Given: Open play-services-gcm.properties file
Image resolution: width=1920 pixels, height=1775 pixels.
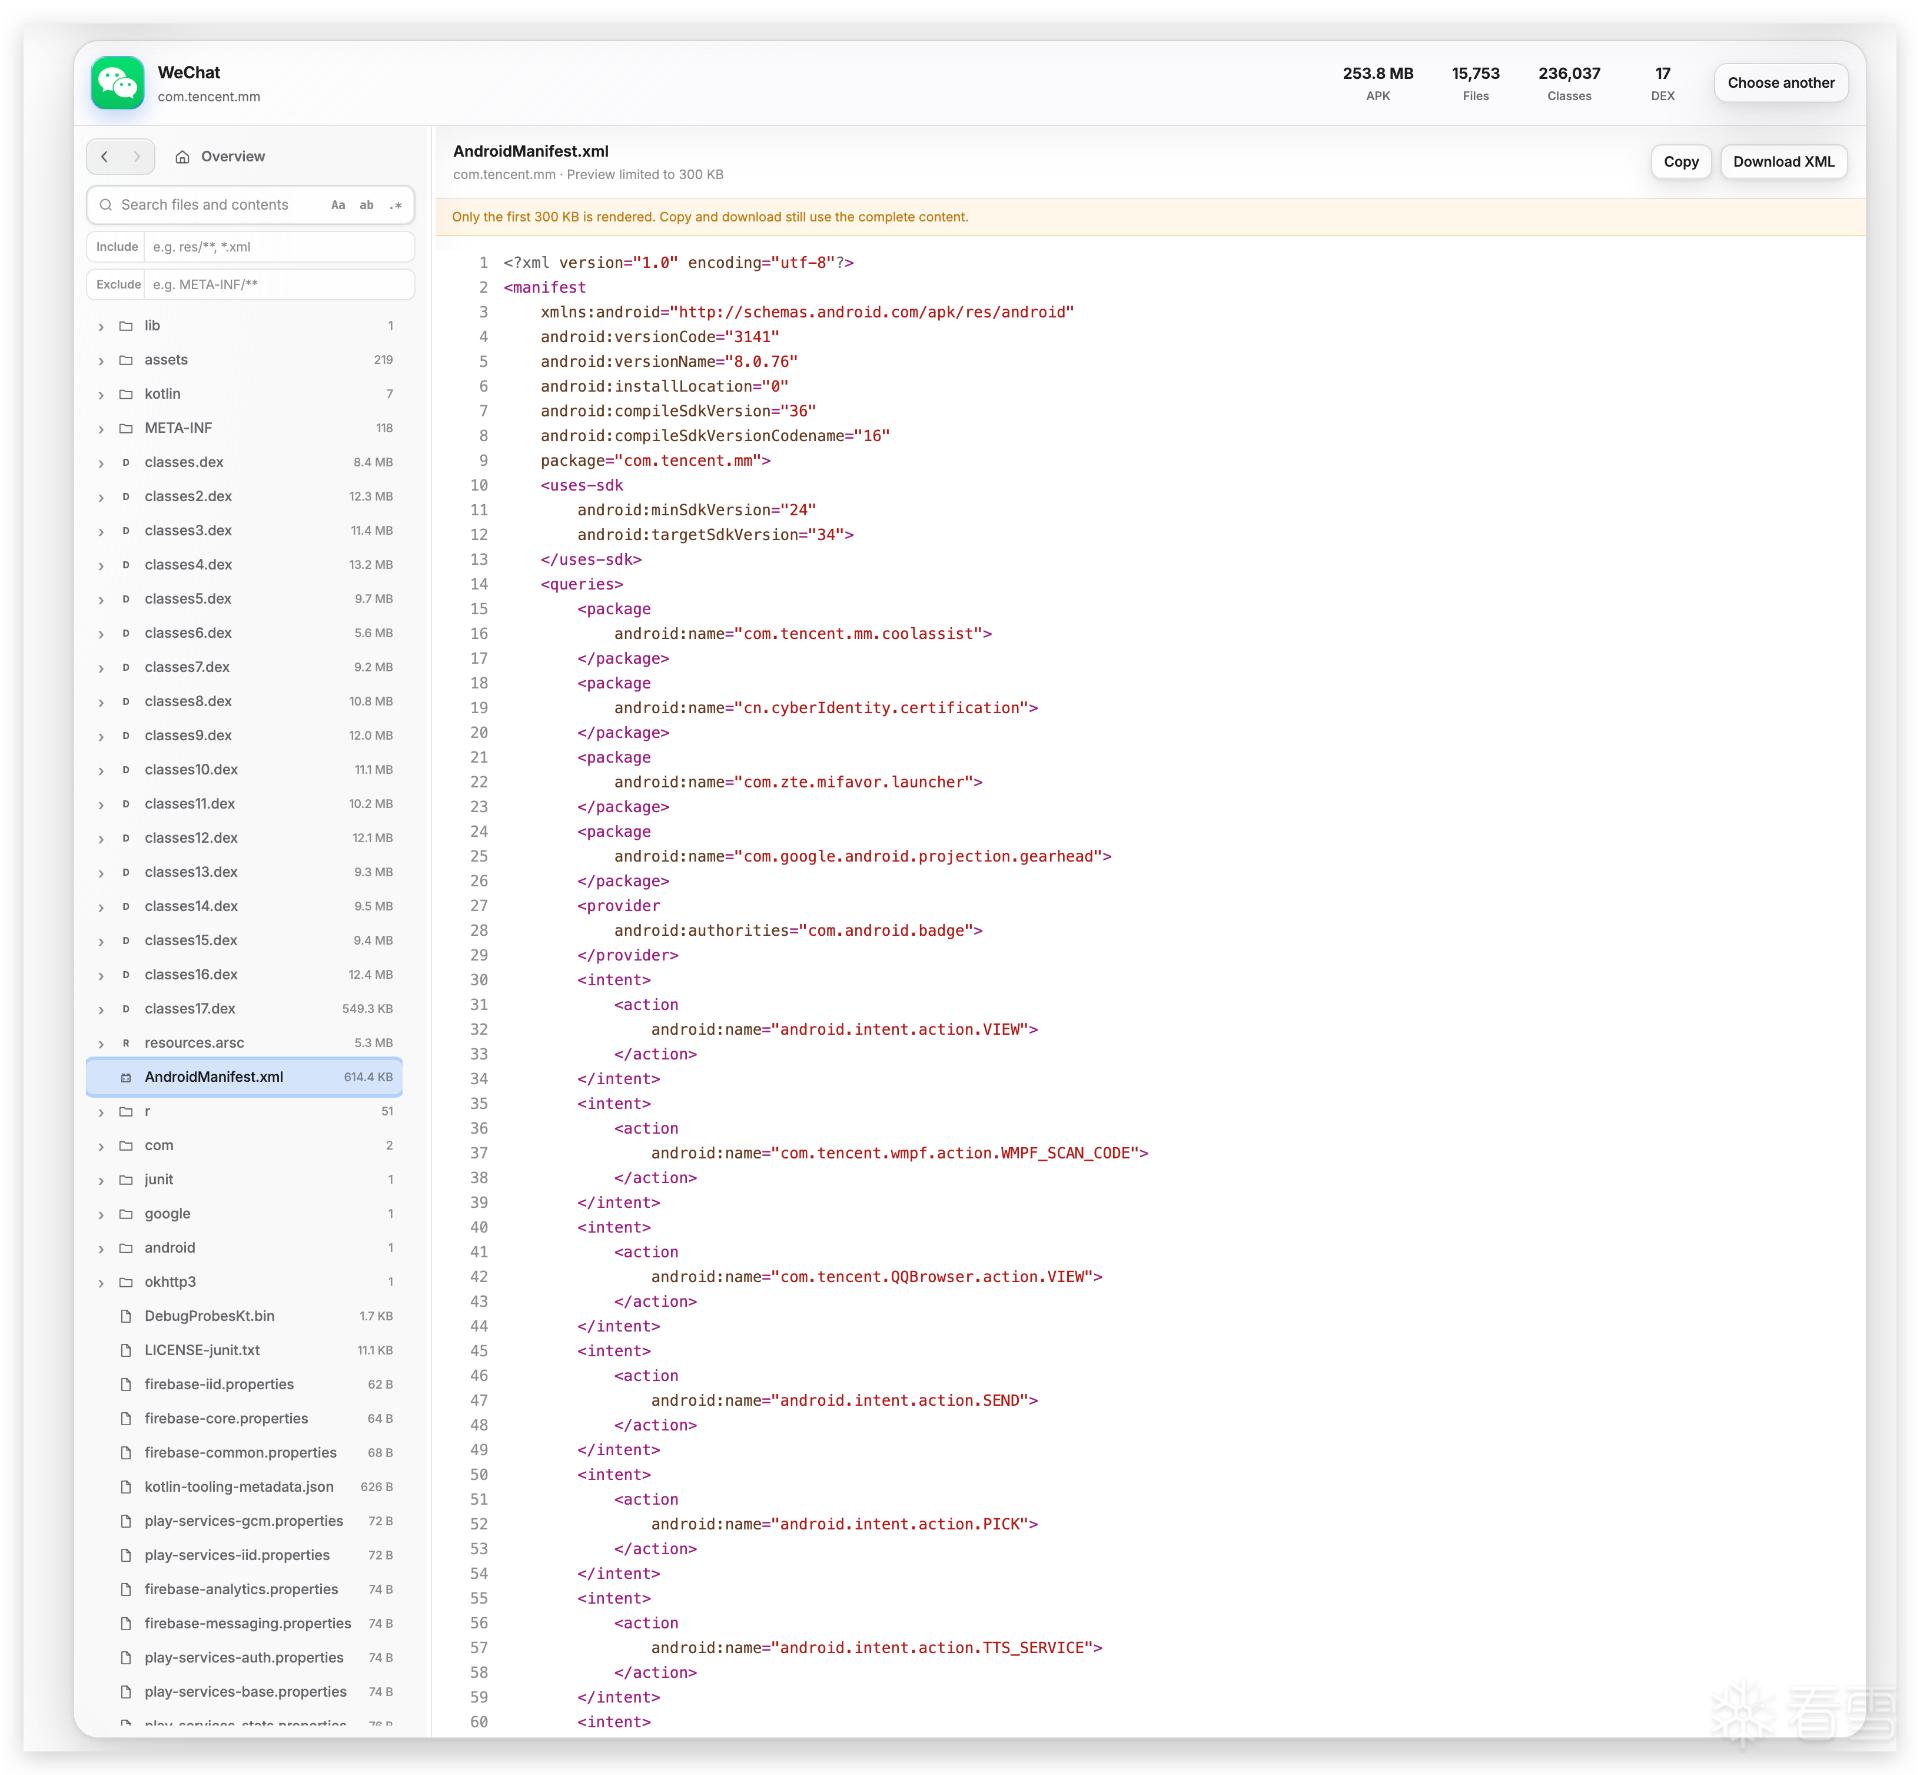Looking at the screenshot, I should click(245, 1521).
